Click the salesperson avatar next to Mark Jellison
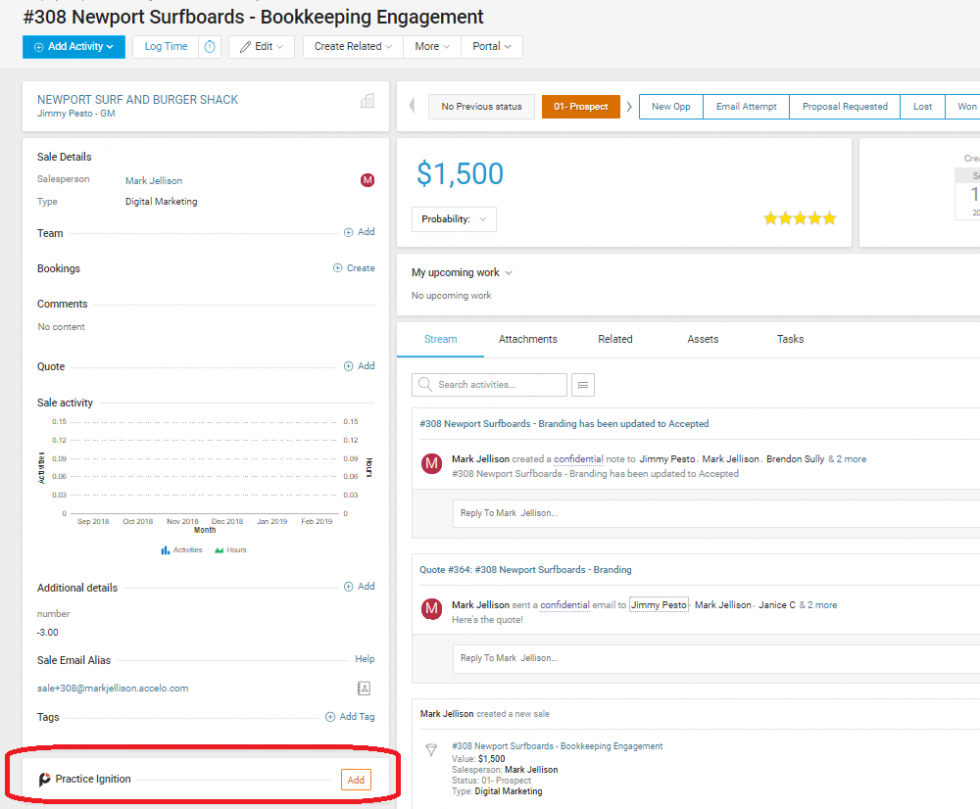This screenshot has width=980, height=809. [367, 180]
